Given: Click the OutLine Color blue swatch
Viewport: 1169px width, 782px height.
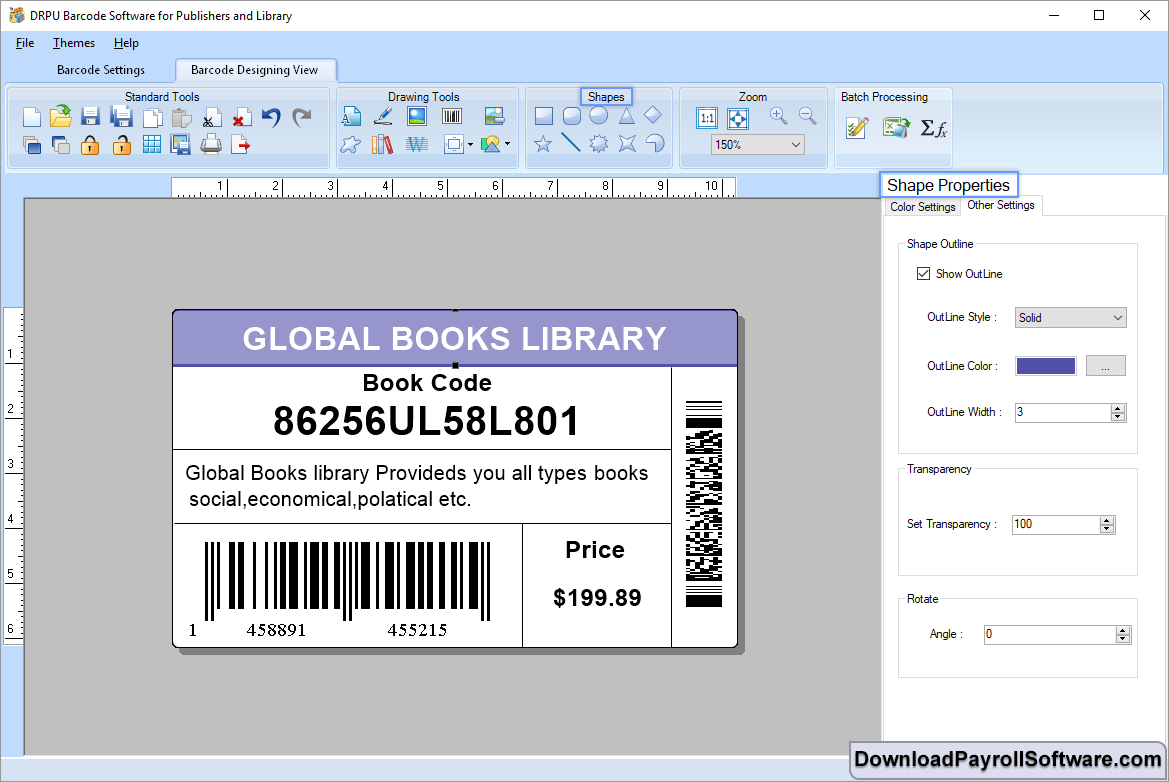Looking at the screenshot, I should tap(1045, 365).
